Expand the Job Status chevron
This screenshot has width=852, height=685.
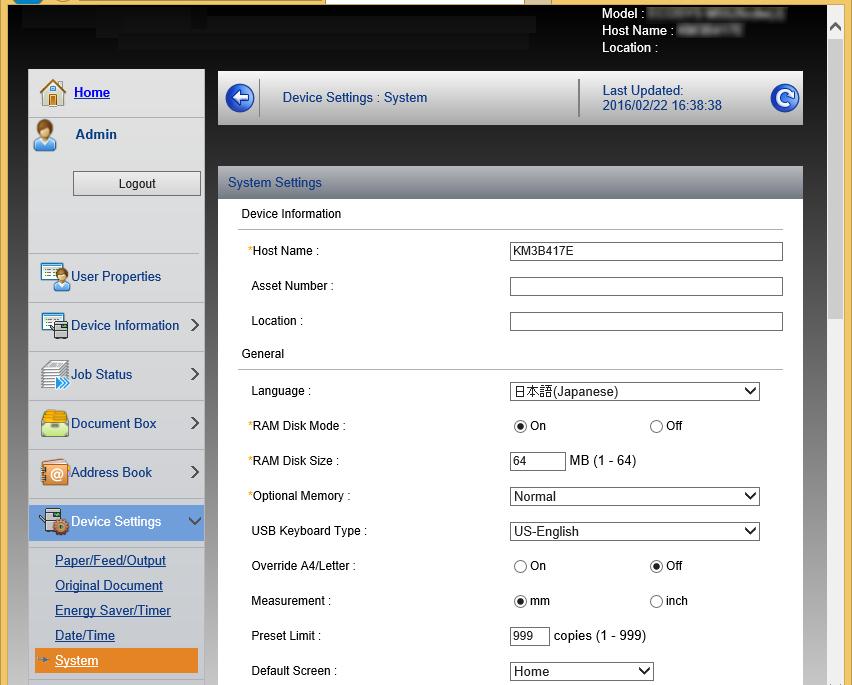(x=195, y=374)
